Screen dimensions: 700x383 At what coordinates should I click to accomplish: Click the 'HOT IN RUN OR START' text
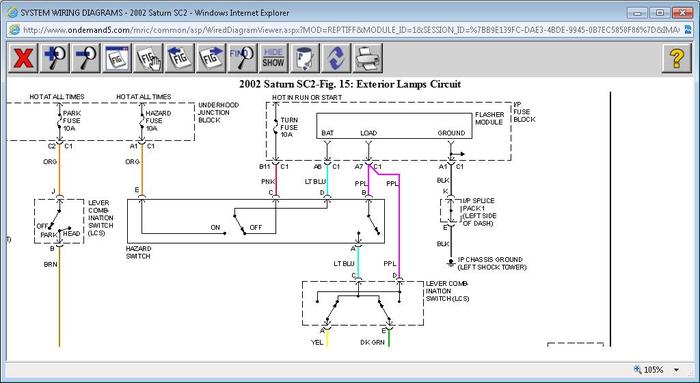click(x=307, y=97)
